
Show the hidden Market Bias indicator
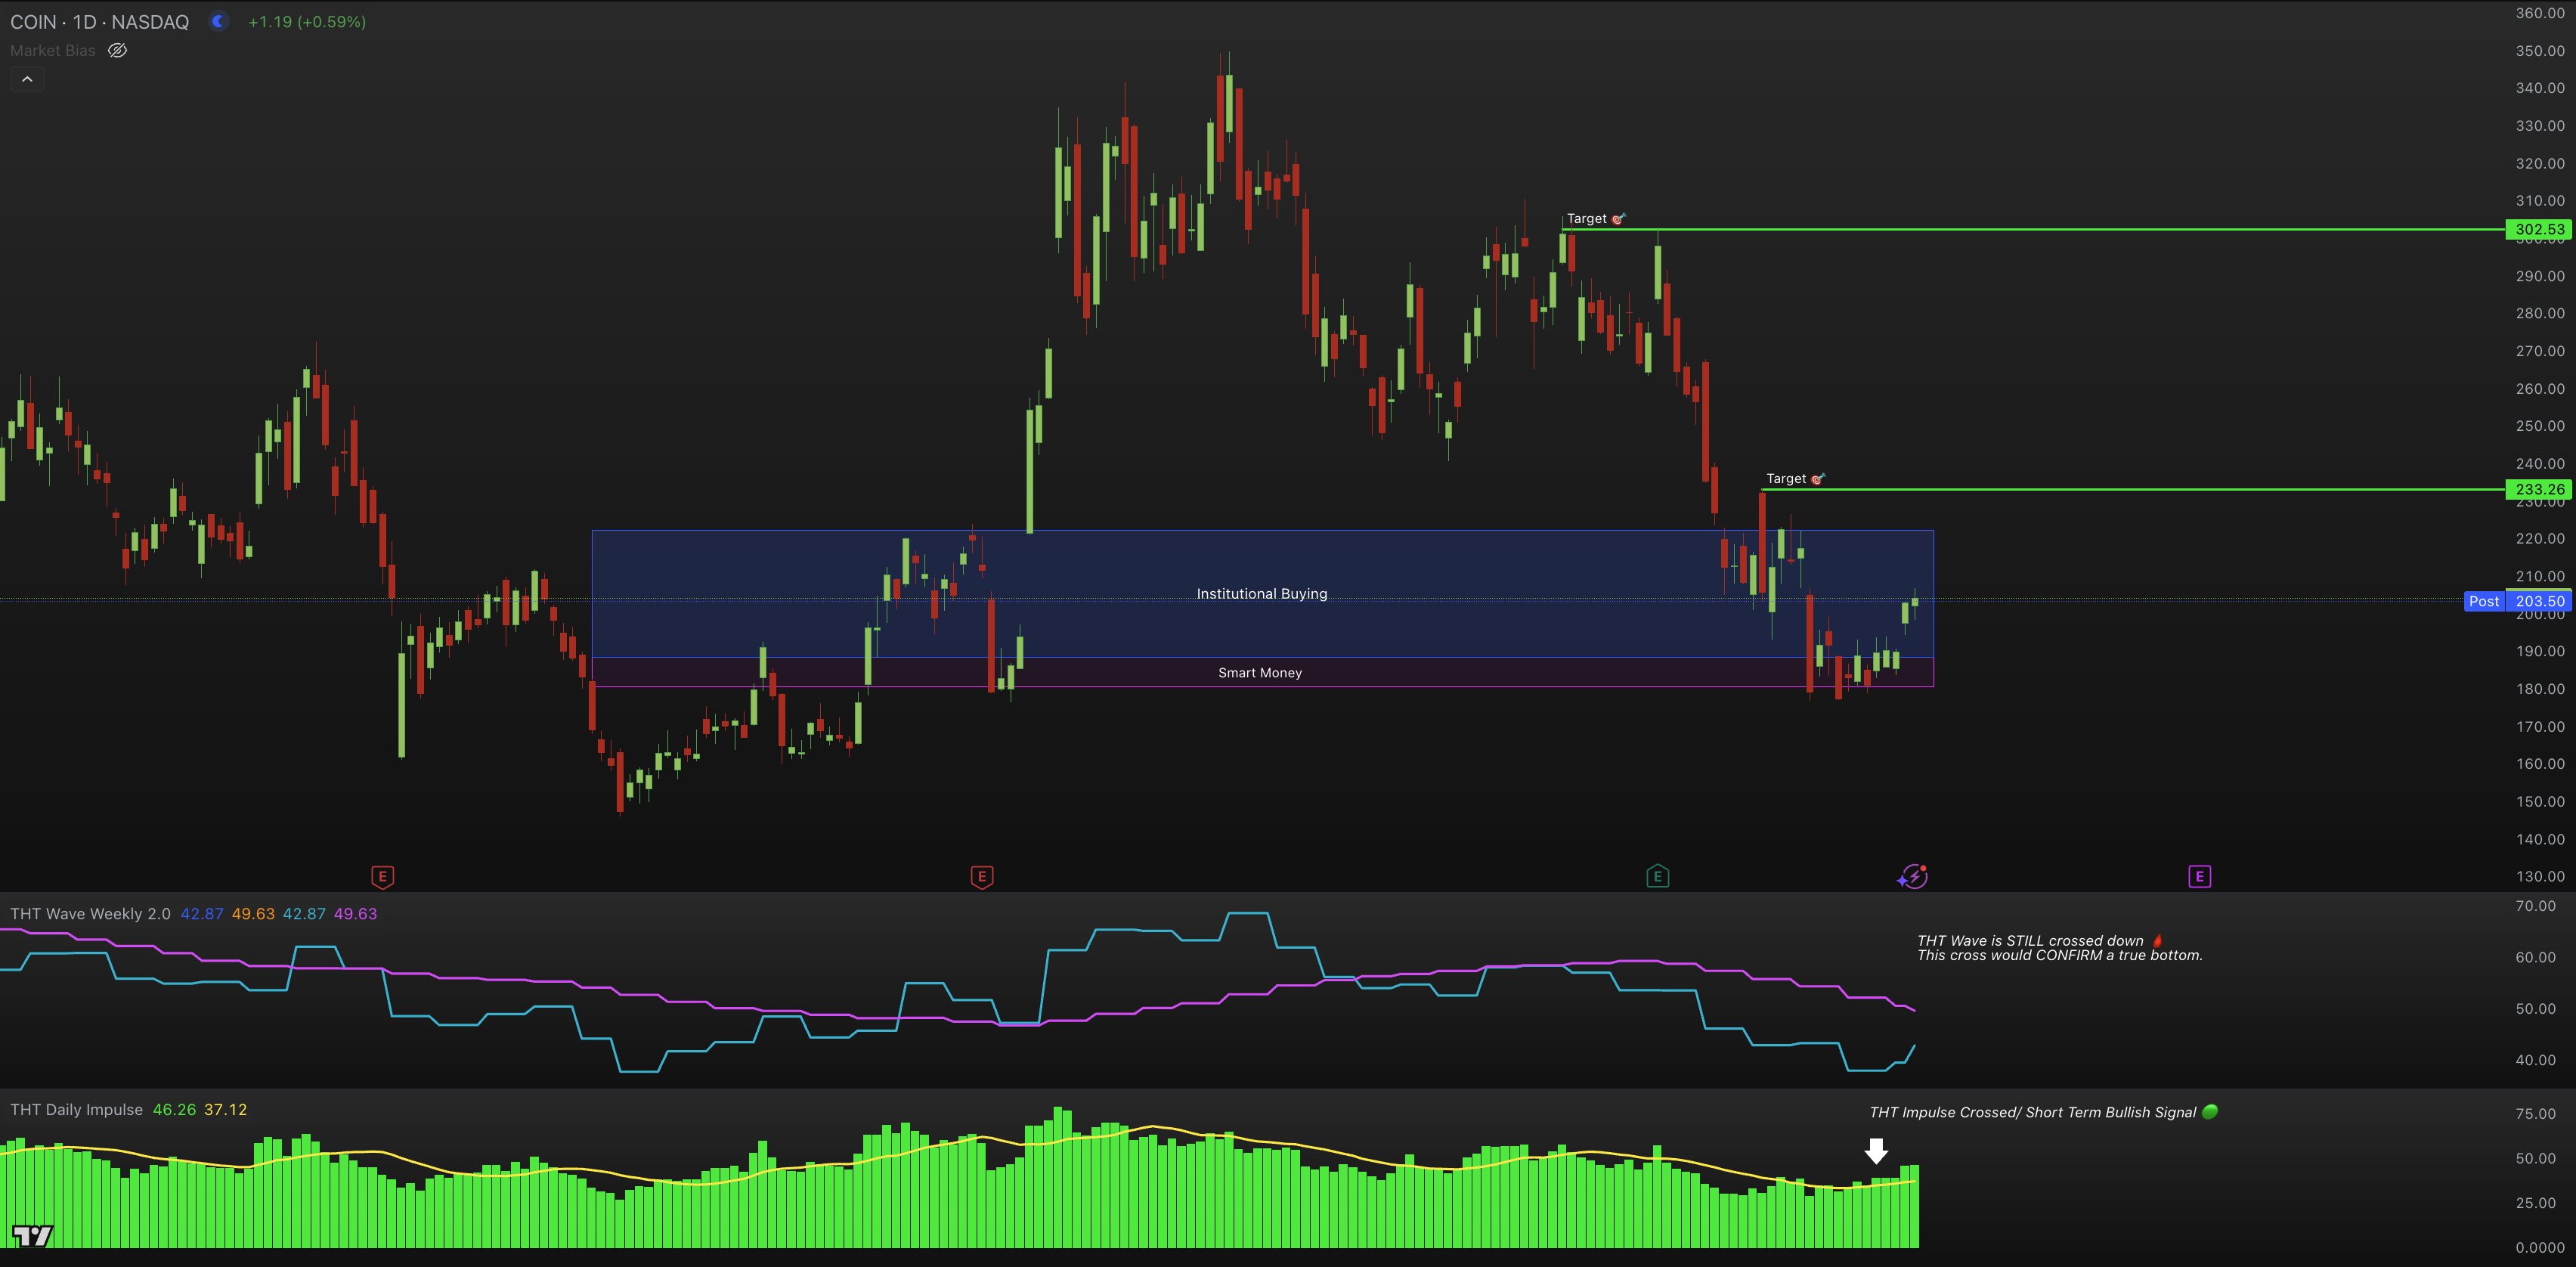click(117, 50)
